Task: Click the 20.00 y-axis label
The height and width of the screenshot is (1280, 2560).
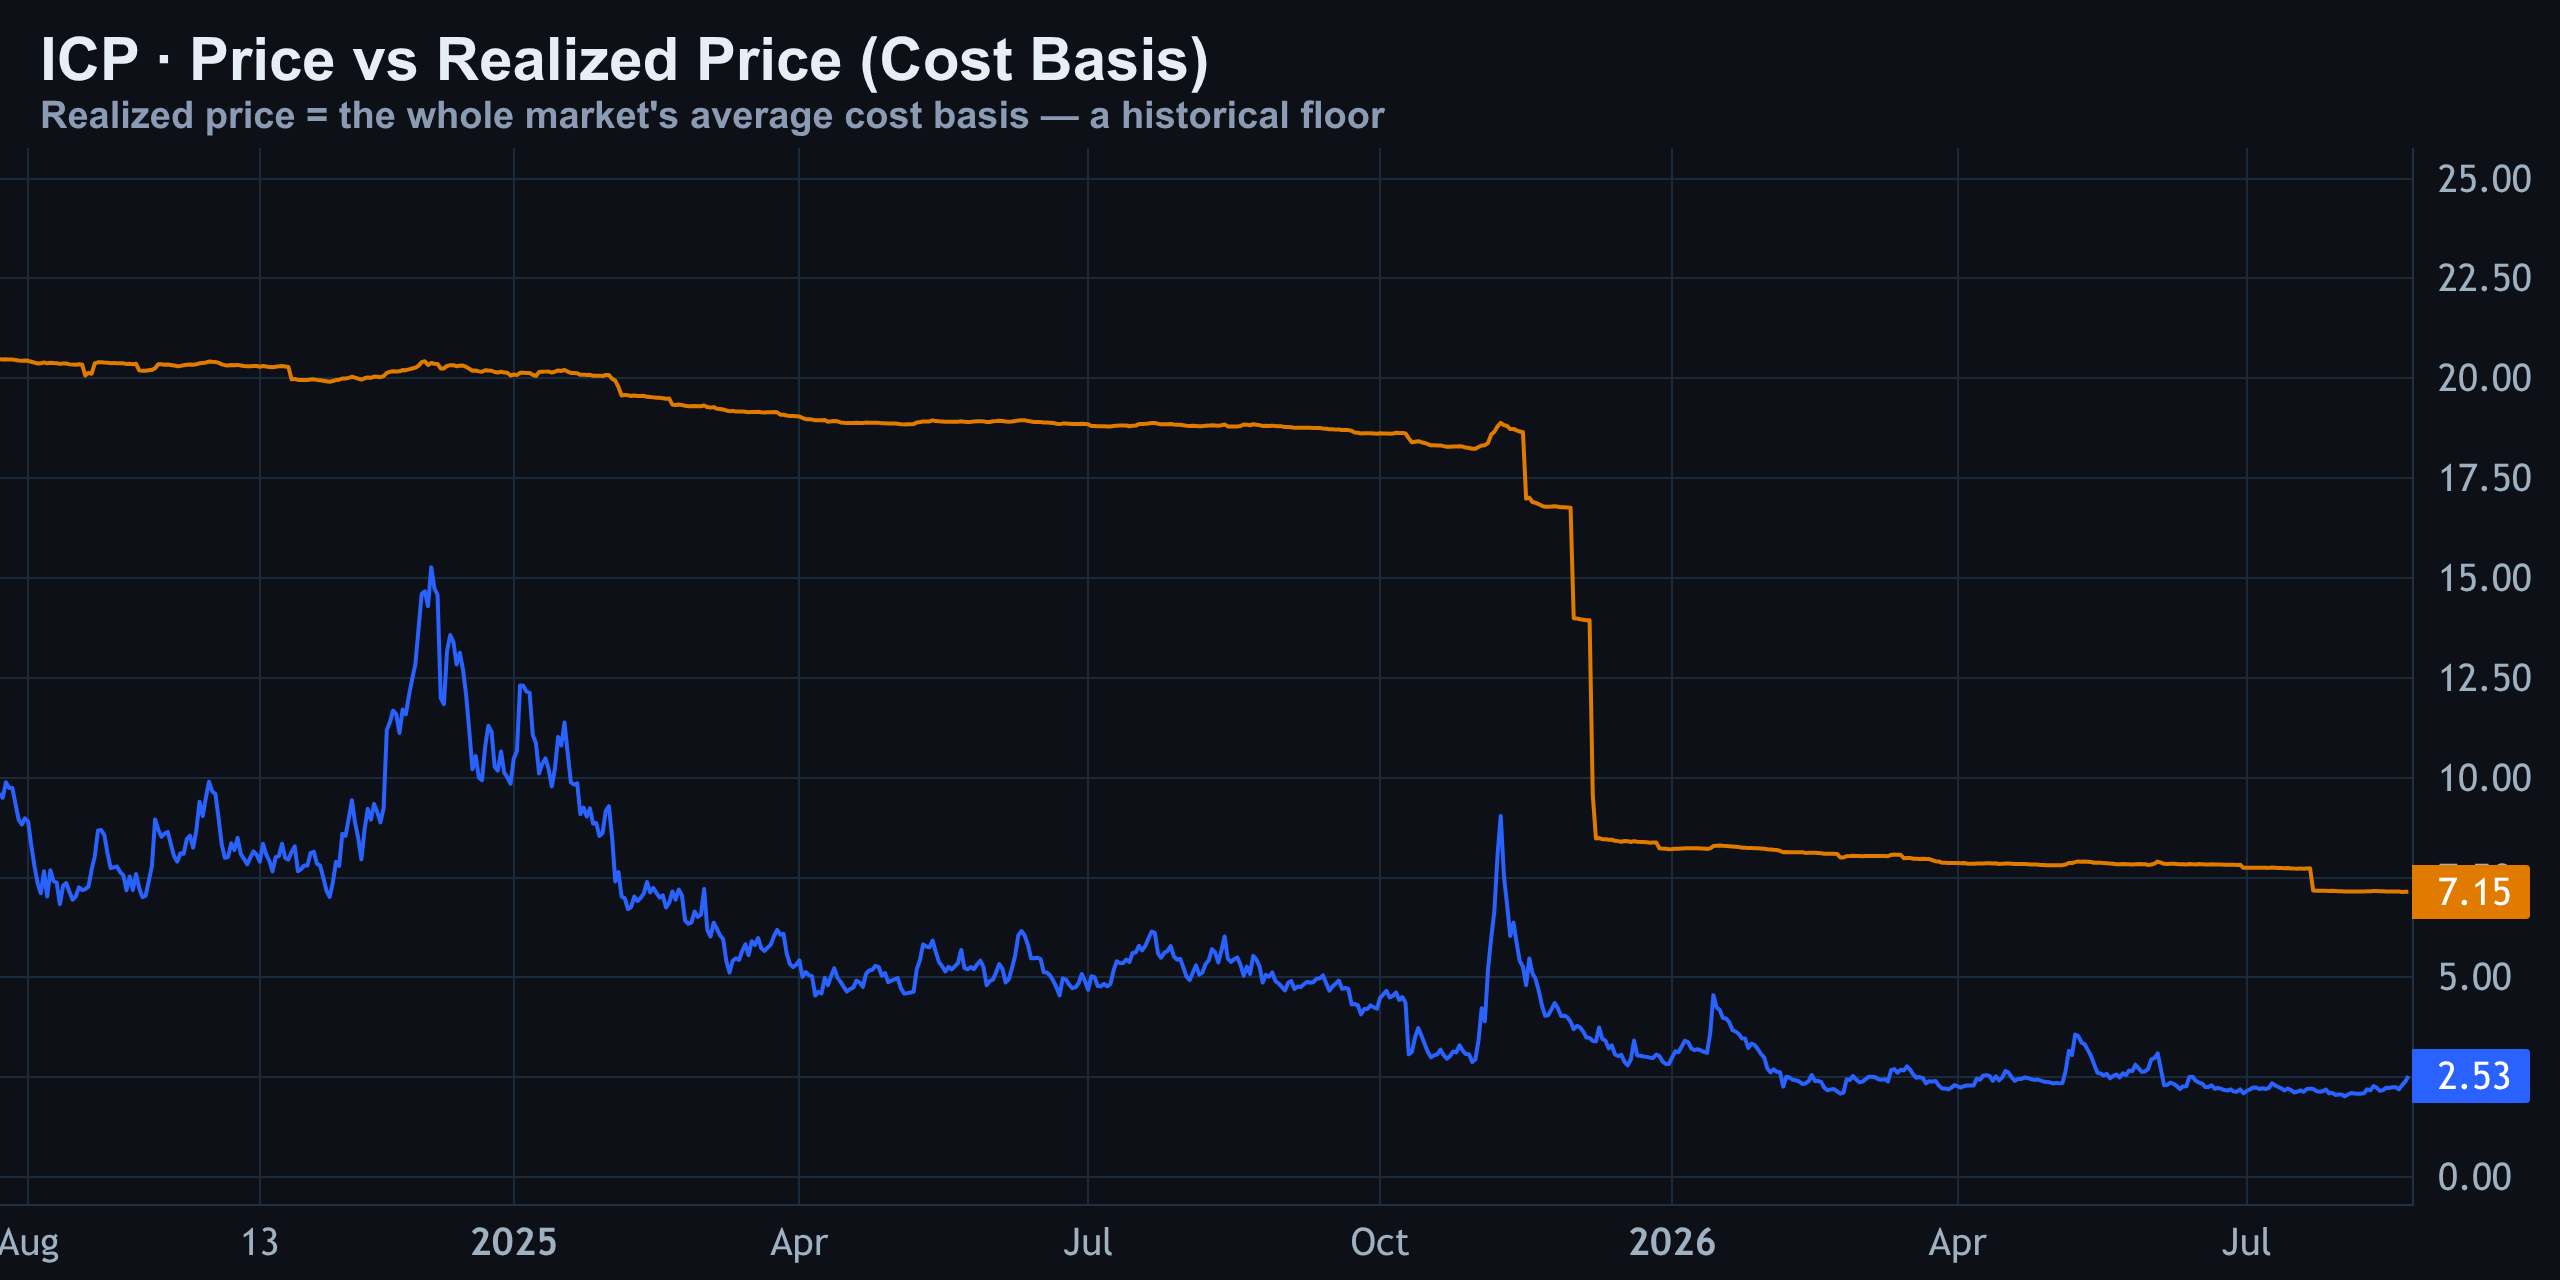Action: point(2484,378)
